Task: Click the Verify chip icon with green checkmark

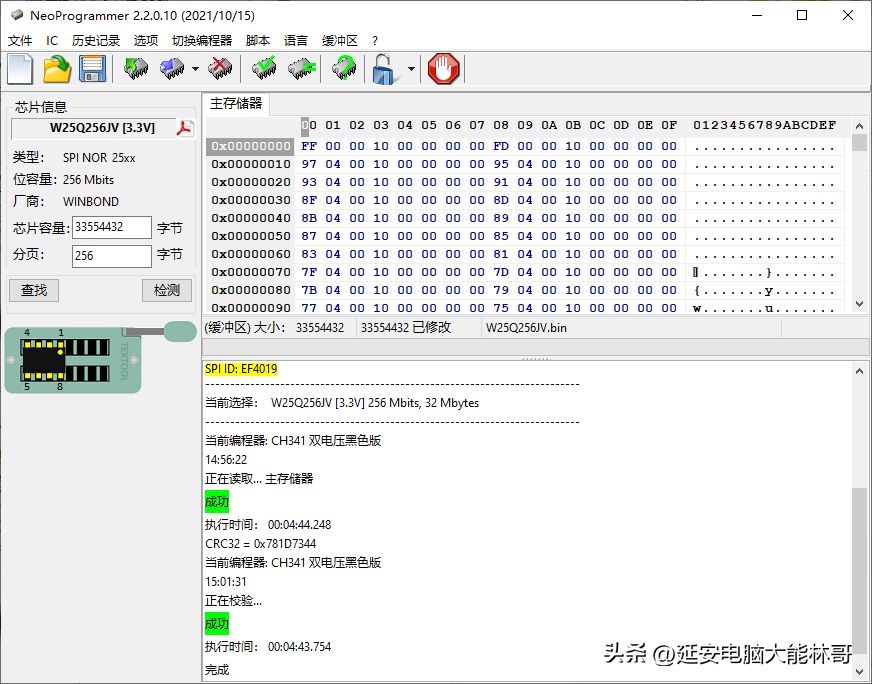Action: [x=264, y=68]
